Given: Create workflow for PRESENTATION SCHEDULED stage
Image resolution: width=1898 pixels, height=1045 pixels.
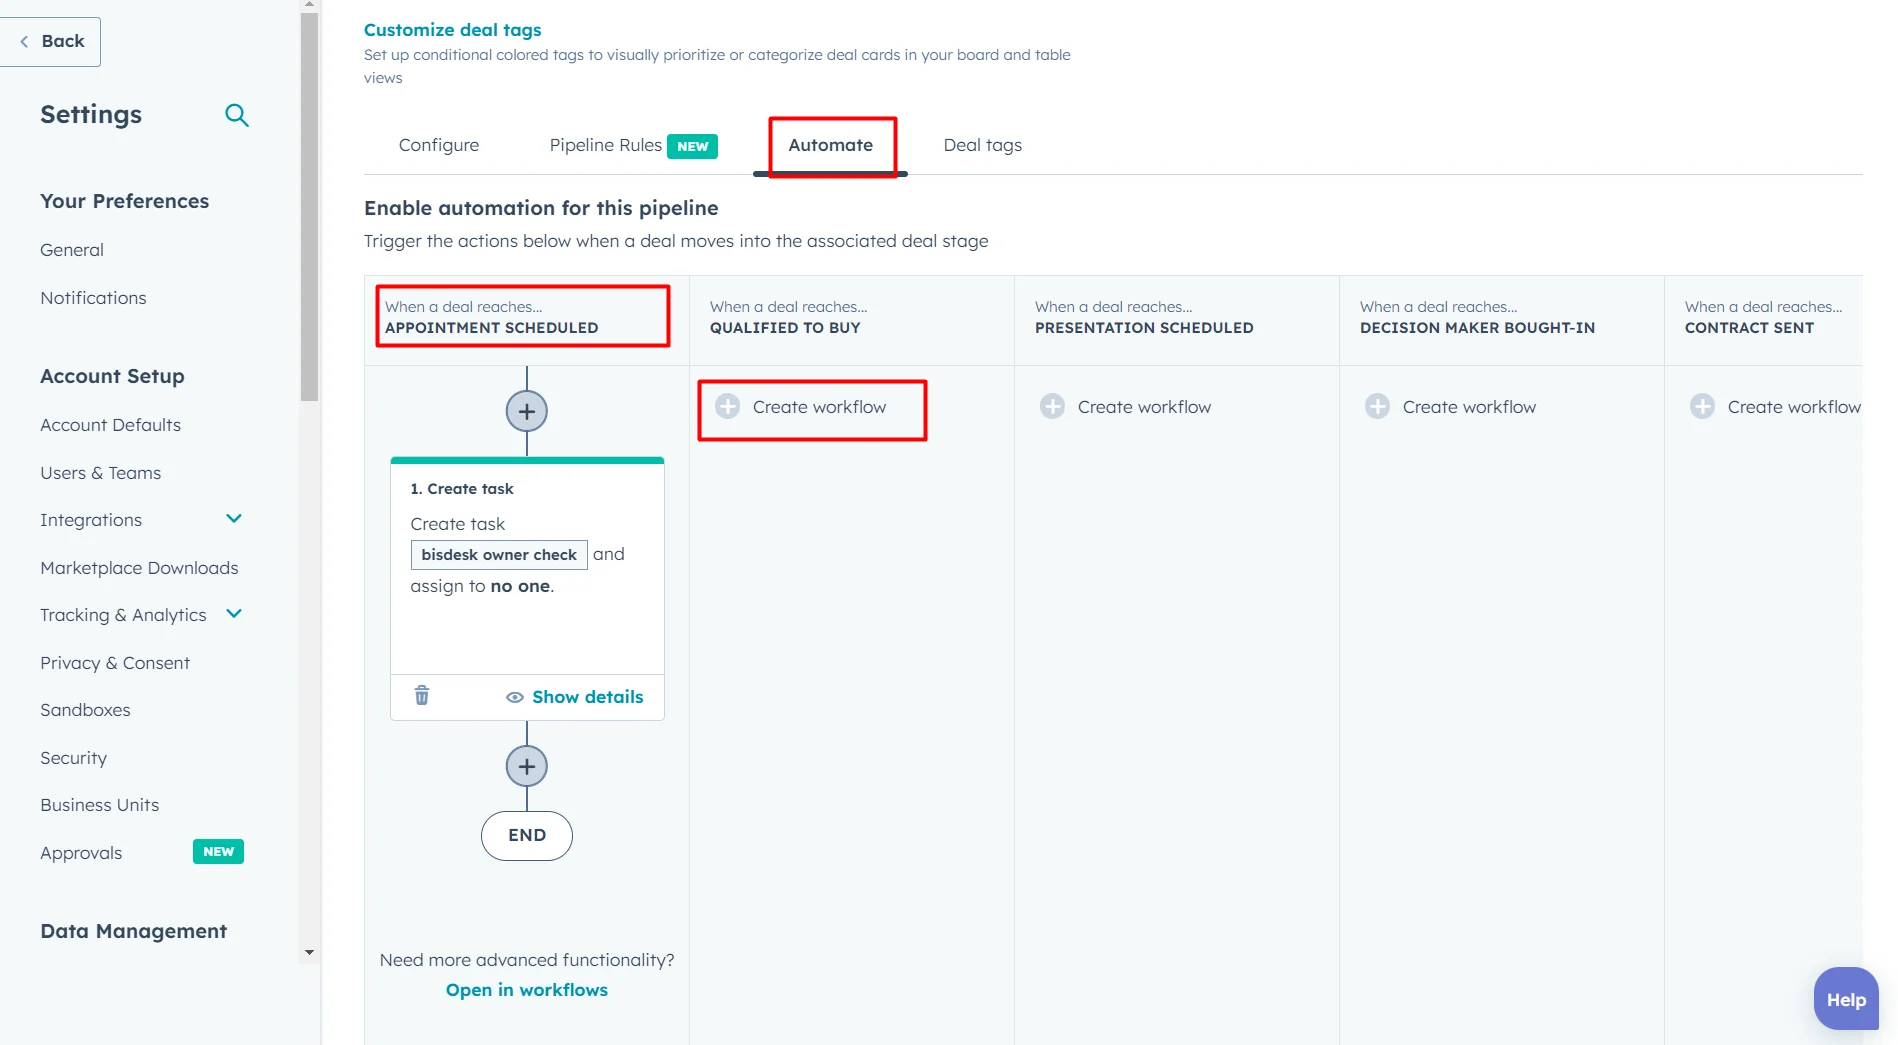Looking at the screenshot, I should 1144,406.
